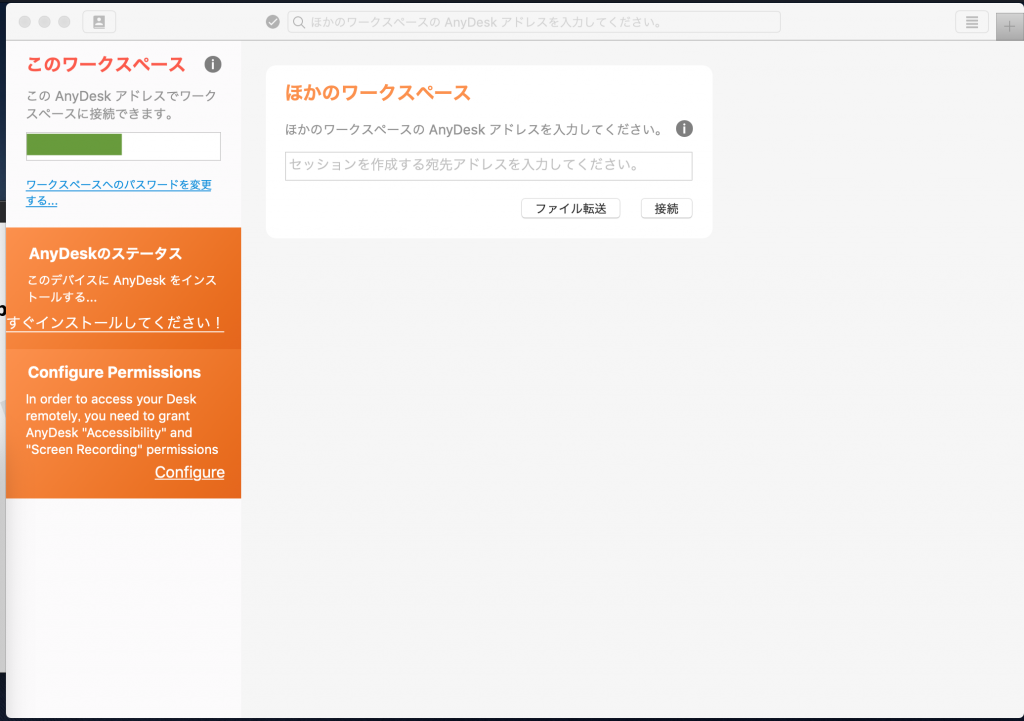Focus the top AnyDesk address search field

(x=534, y=22)
